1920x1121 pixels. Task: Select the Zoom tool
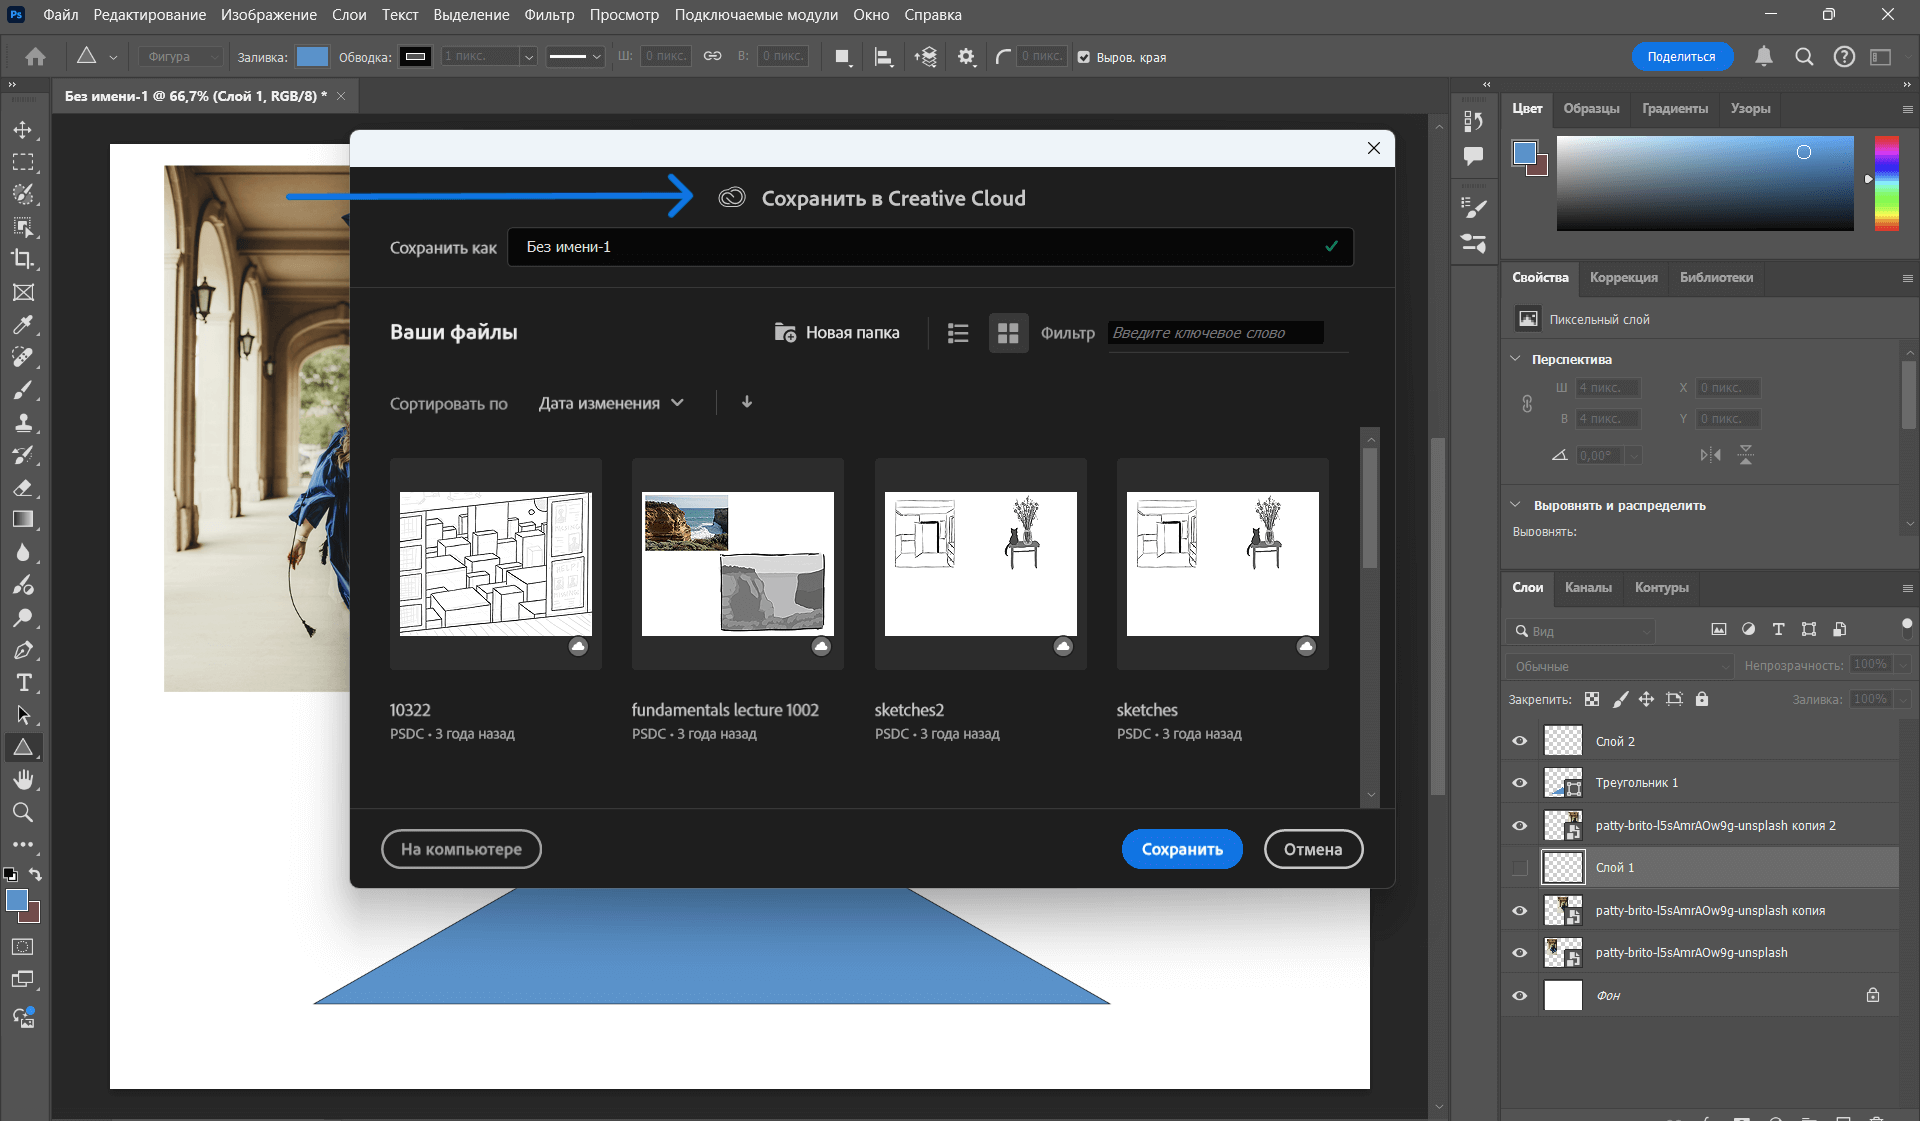coord(23,812)
